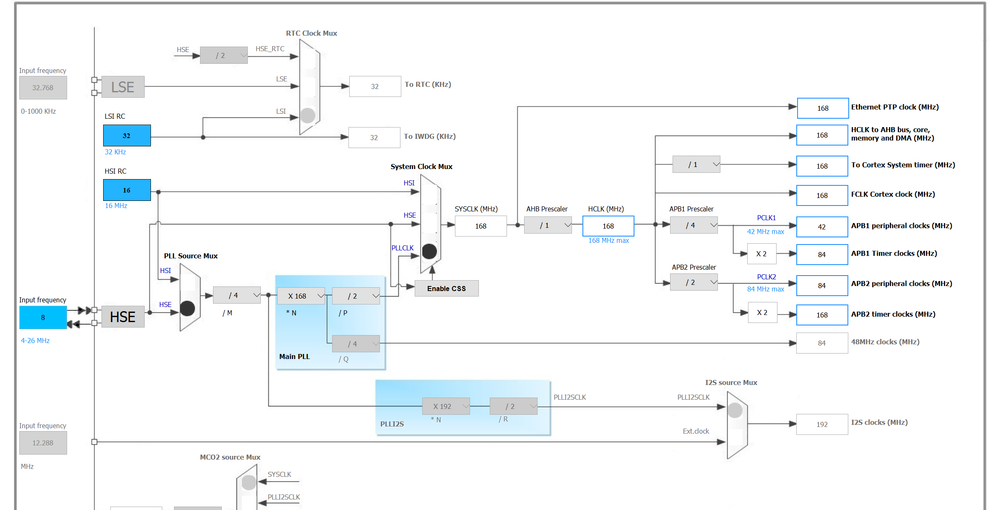Edit the HSE input frequency field
The height and width of the screenshot is (510, 998).
[43, 318]
